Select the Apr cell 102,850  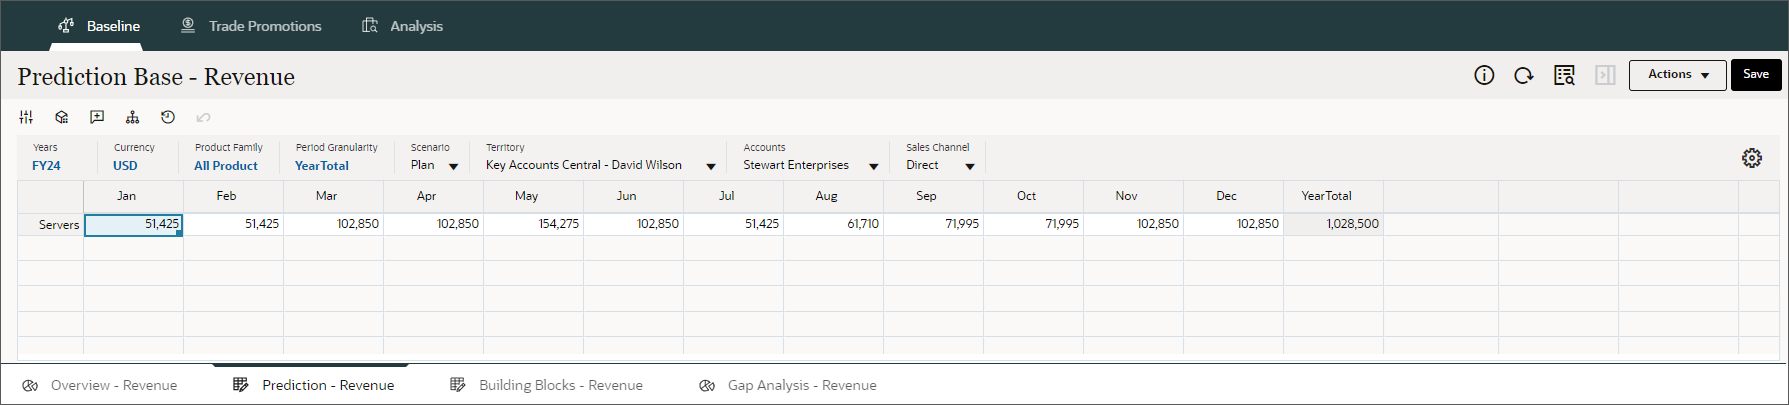(x=433, y=224)
